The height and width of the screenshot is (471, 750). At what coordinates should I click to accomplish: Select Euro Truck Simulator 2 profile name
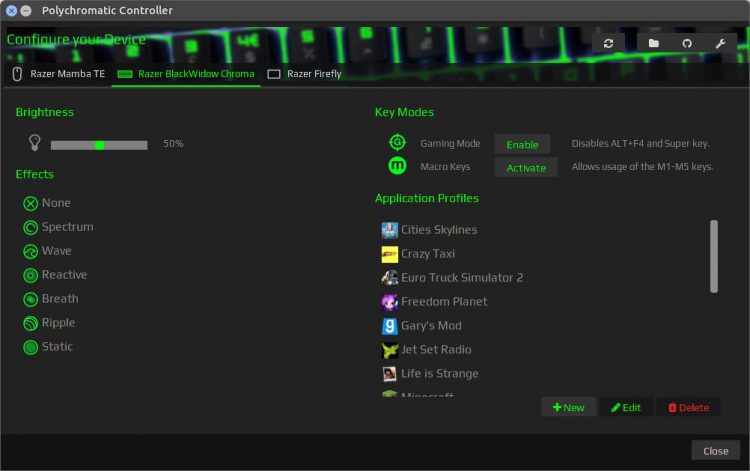click(462, 278)
